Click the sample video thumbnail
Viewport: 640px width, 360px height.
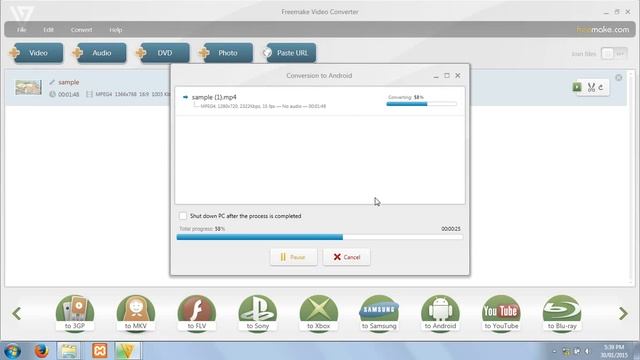point(28,87)
